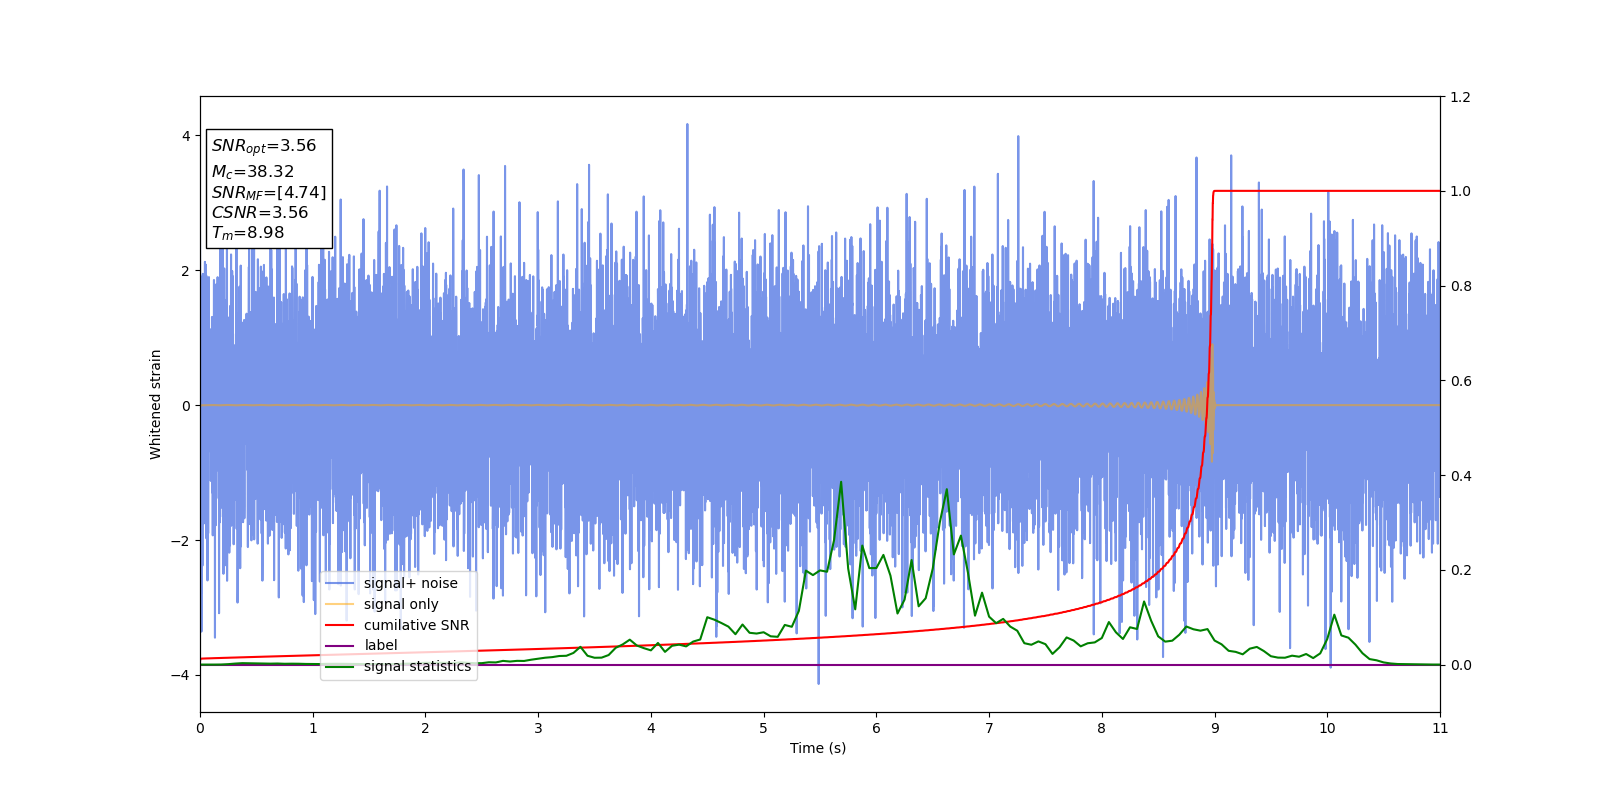The width and height of the screenshot is (1600, 800).
Task: Click the right y-axis tick label 0.6
Action: coord(1460,381)
